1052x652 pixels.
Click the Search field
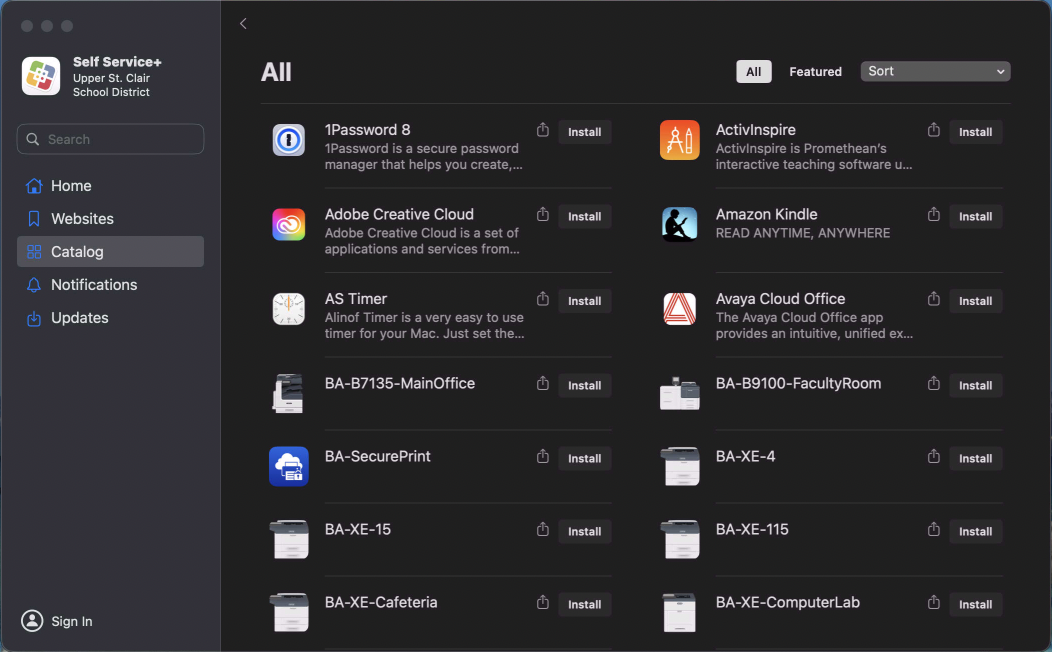pyautogui.click(x=110, y=139)
